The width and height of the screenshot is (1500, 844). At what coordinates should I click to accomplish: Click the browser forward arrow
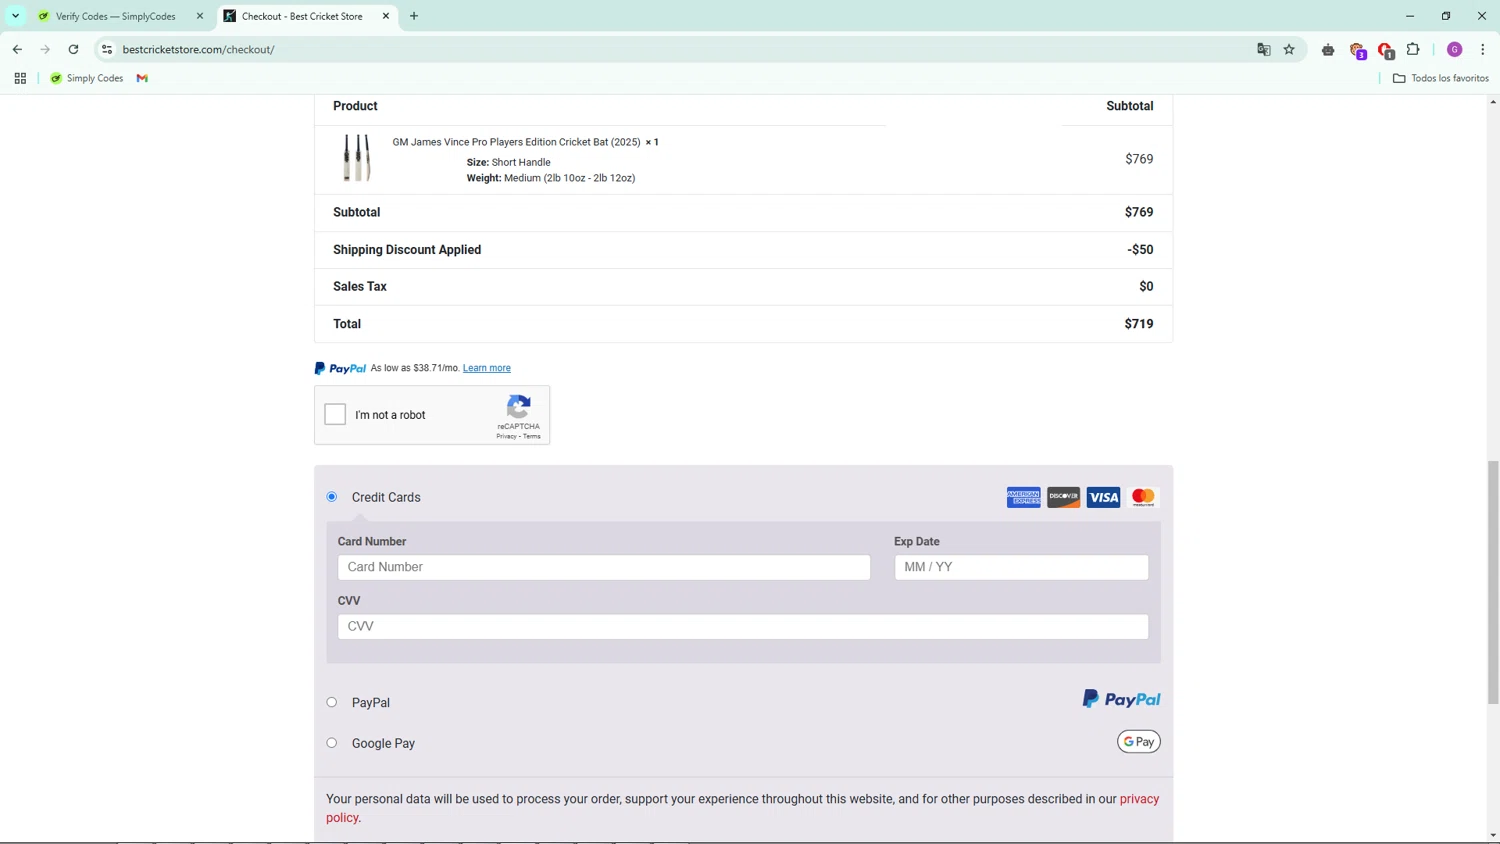[x=45, y=49]
